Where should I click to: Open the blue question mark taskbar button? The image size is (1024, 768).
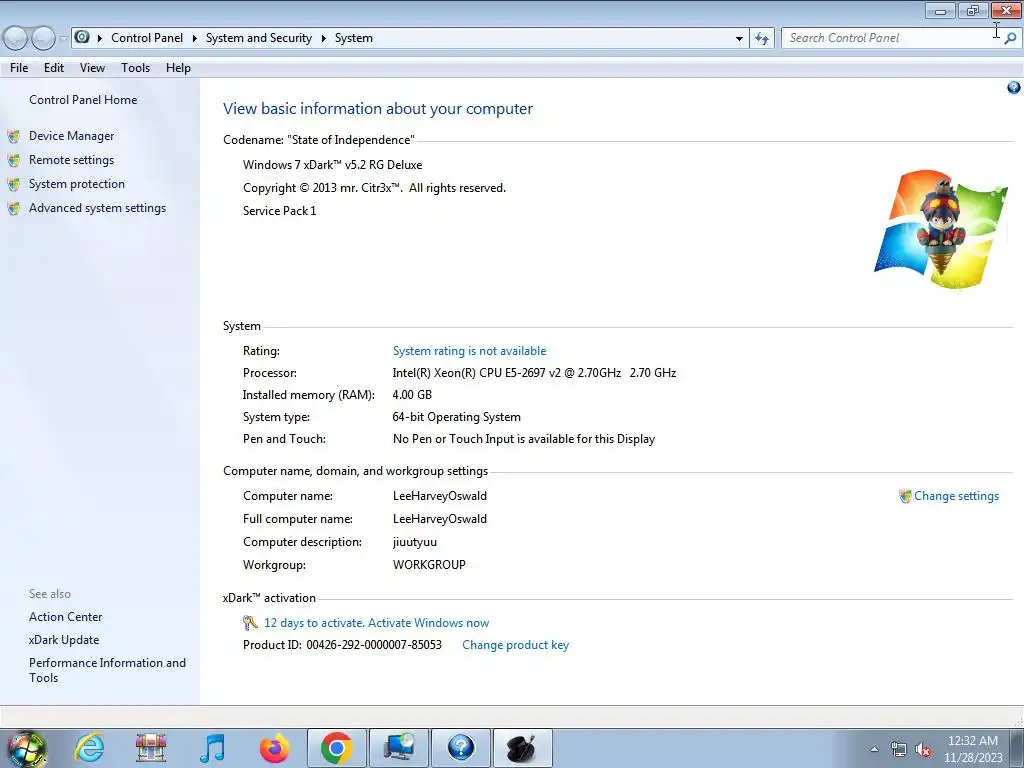click(x=460, y=748)
